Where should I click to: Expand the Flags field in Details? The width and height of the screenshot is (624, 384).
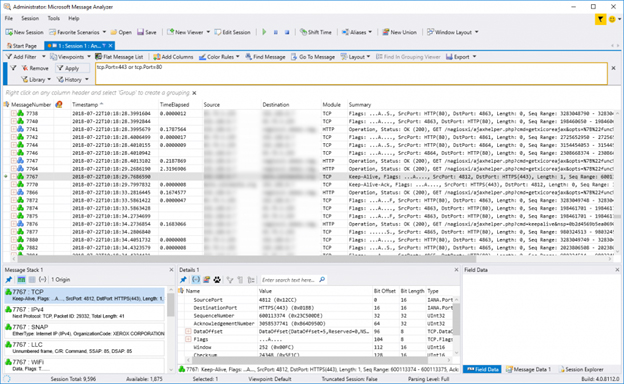point(188,339)
